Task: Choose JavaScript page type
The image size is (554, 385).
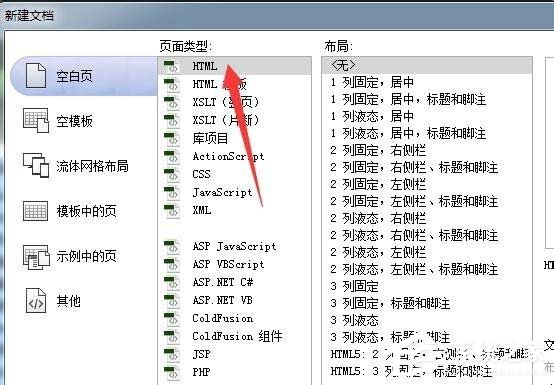Action: 222,192
